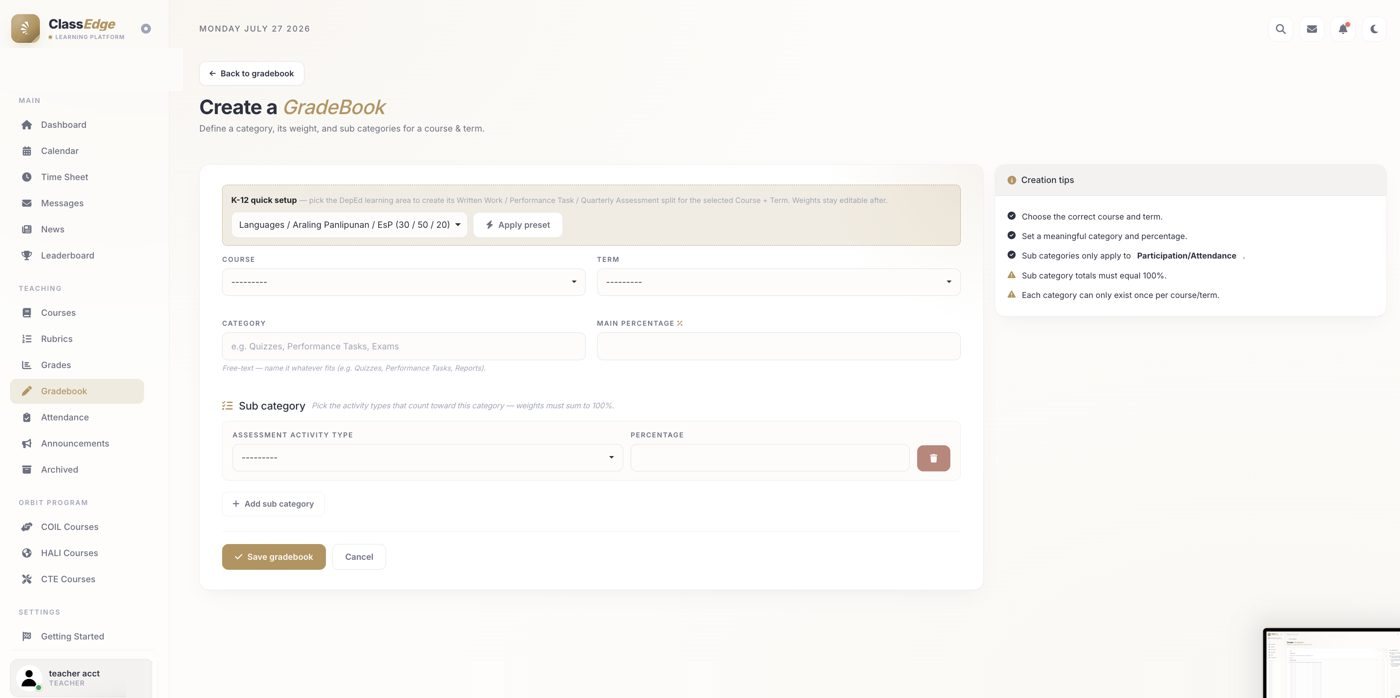1400x698 pixels.
Task: Focus the sub category Percentage field
Action: [770, 458]
